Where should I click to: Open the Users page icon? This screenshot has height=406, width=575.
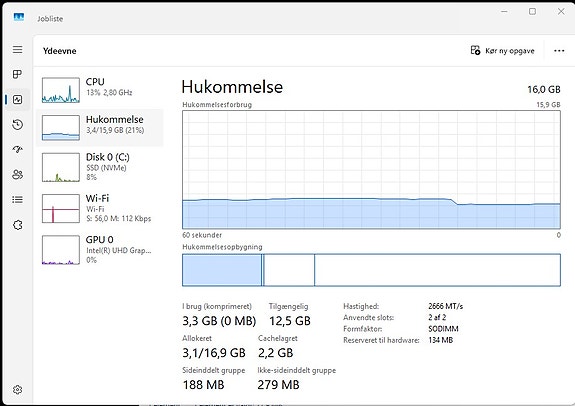coord(17,174)
